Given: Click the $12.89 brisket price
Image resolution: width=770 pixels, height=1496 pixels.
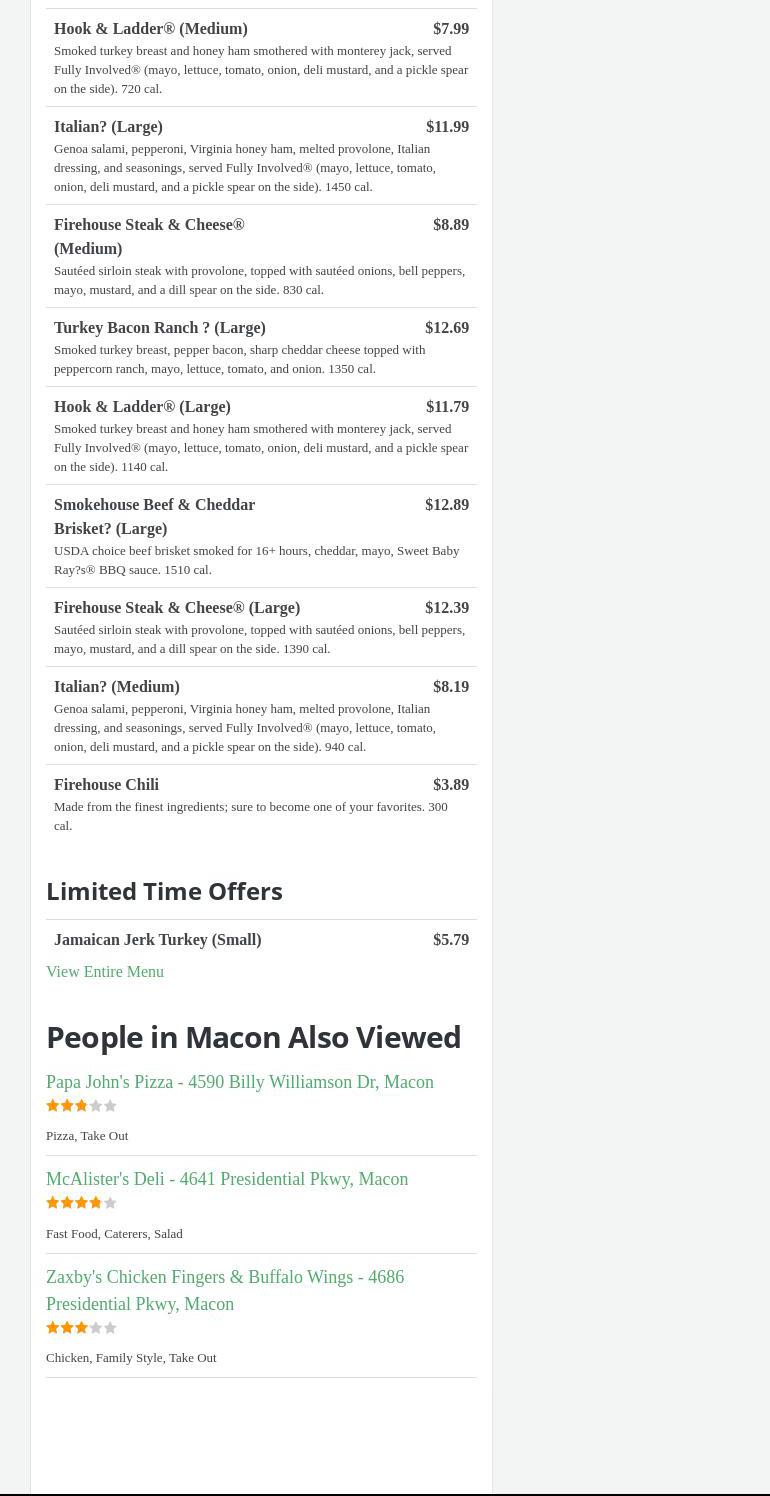Looking at the screenshot, I should (447, 505).
